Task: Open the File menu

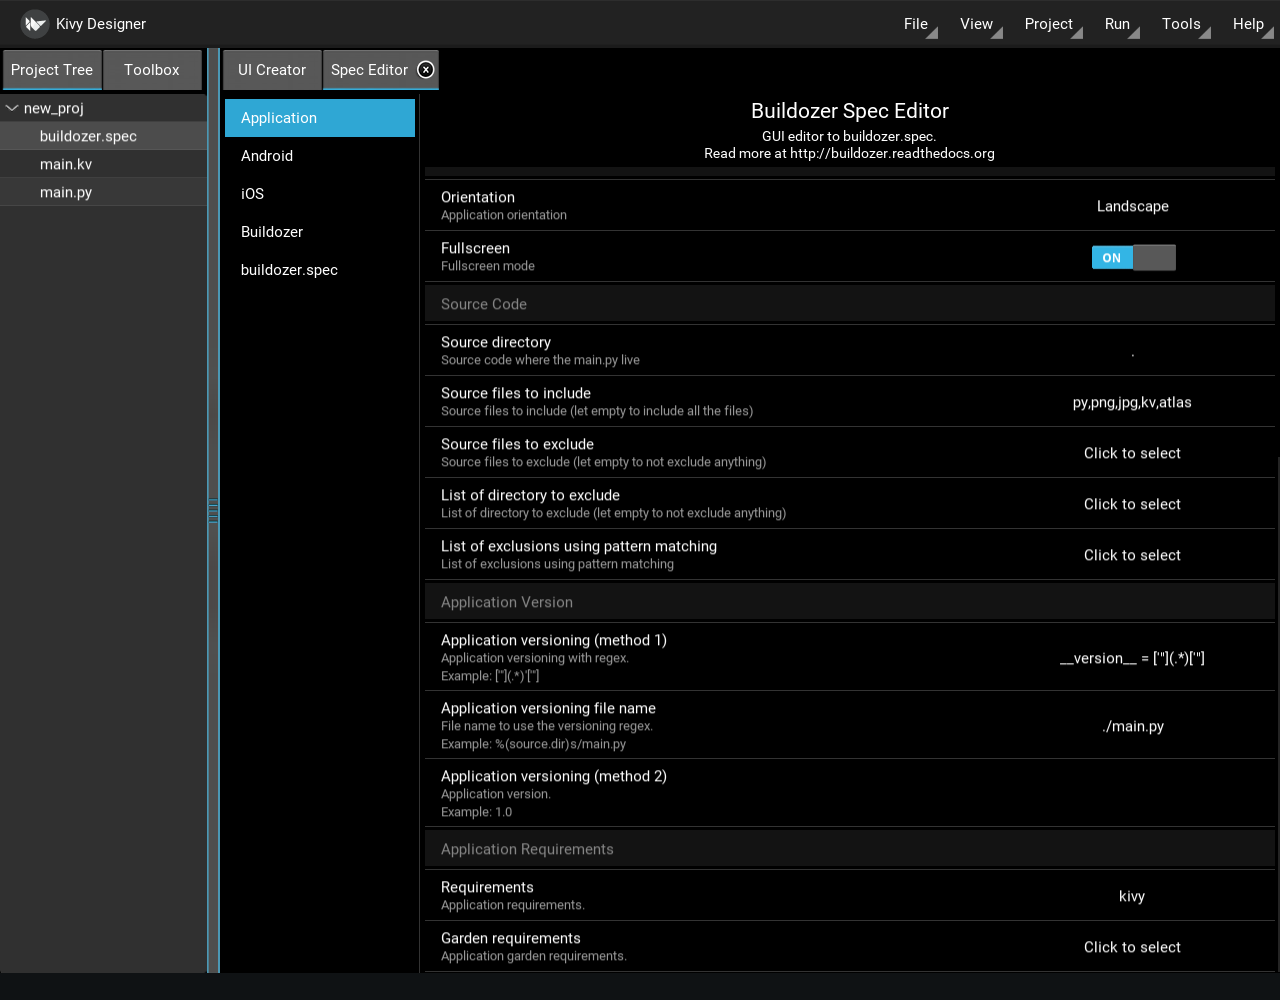Action: coord(916,24)
